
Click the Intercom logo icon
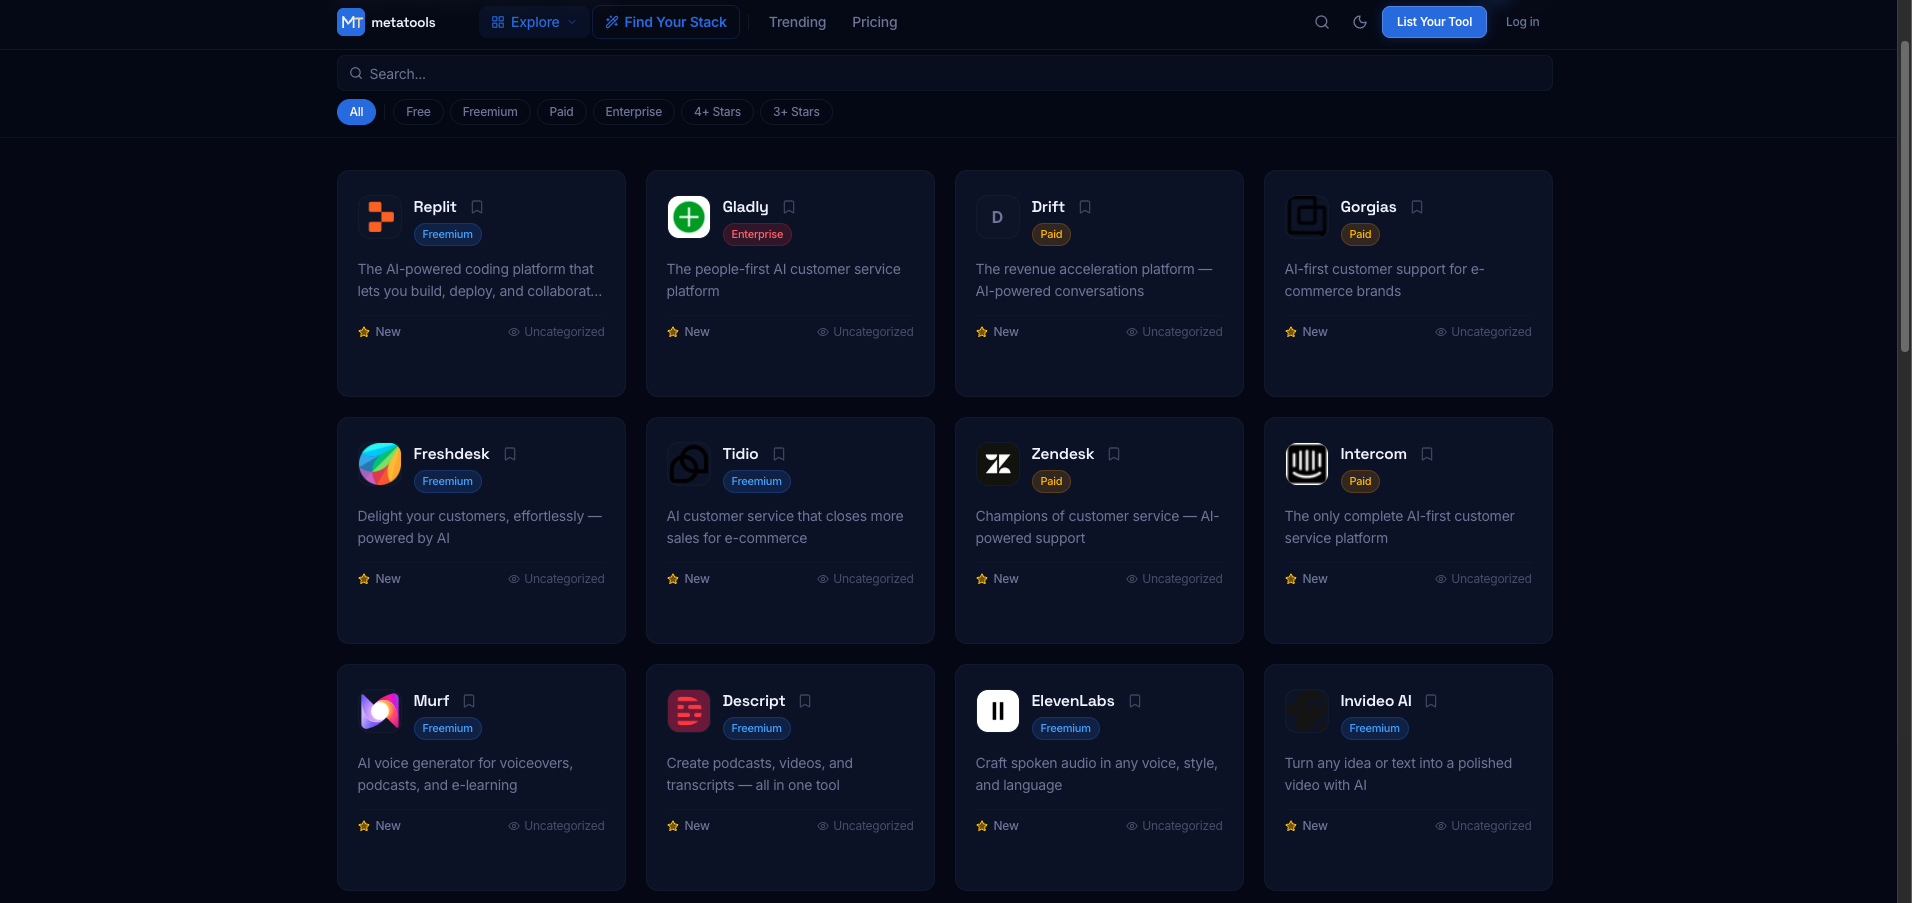pyautogui.click(x=1306, y=464)
